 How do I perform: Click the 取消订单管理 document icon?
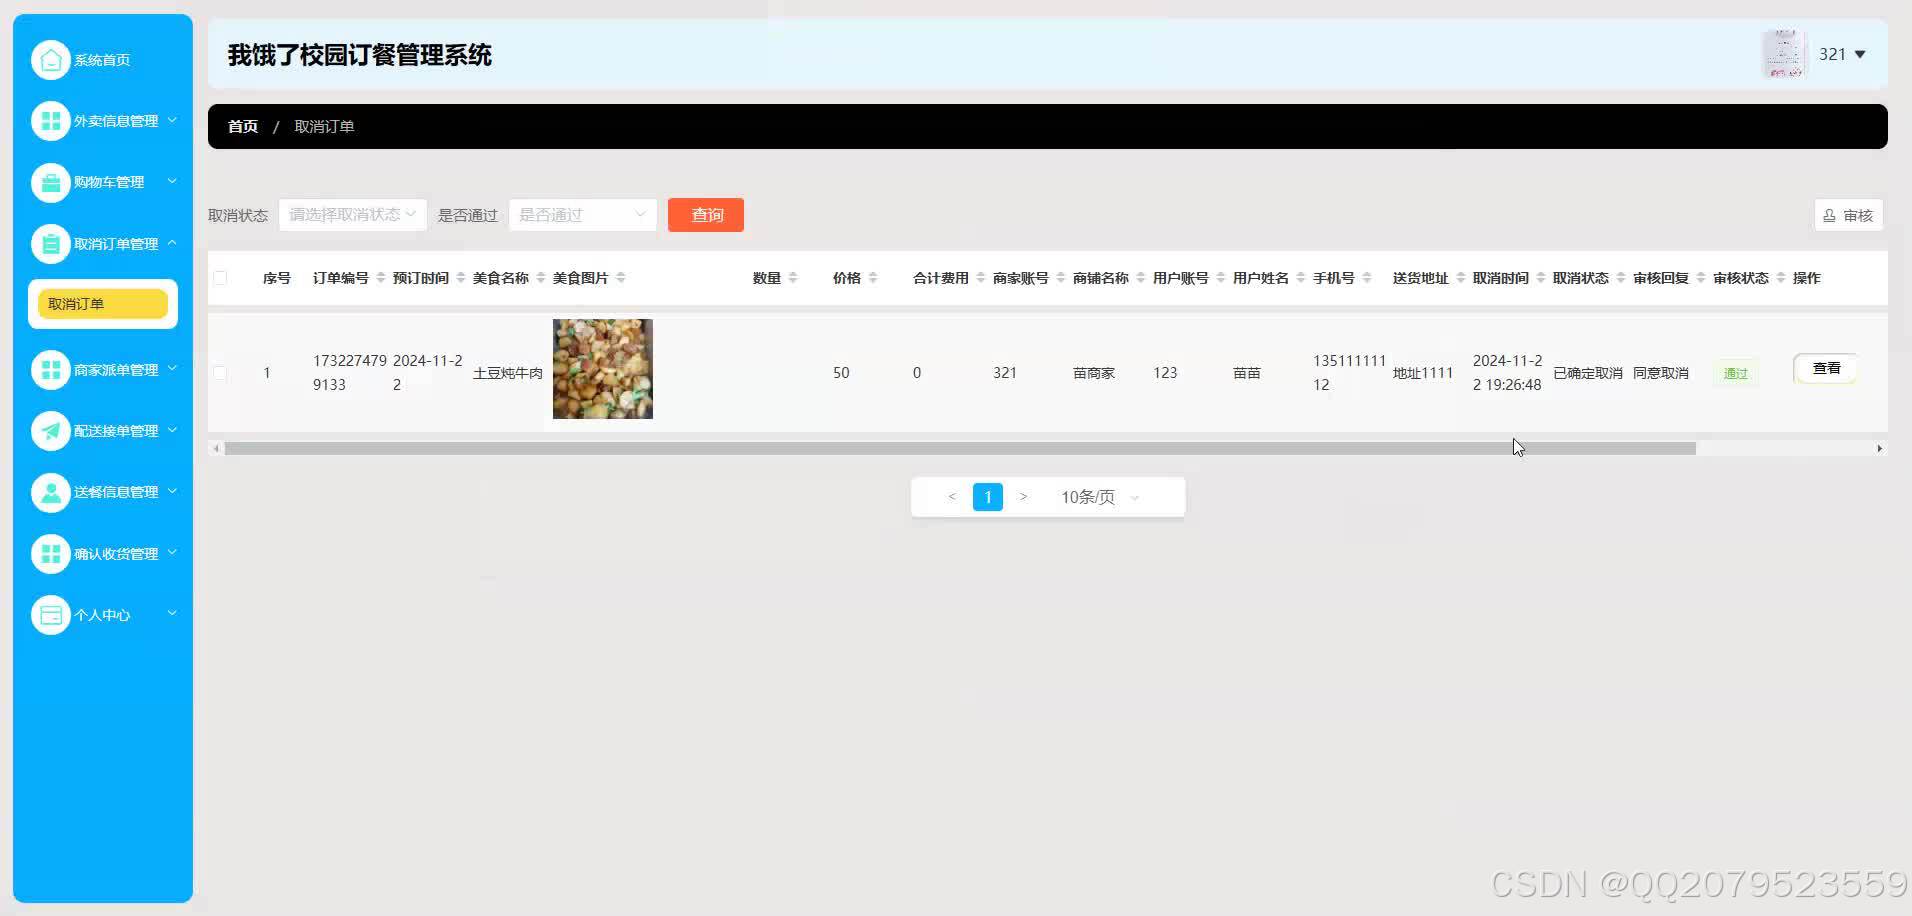click(51, 243)
